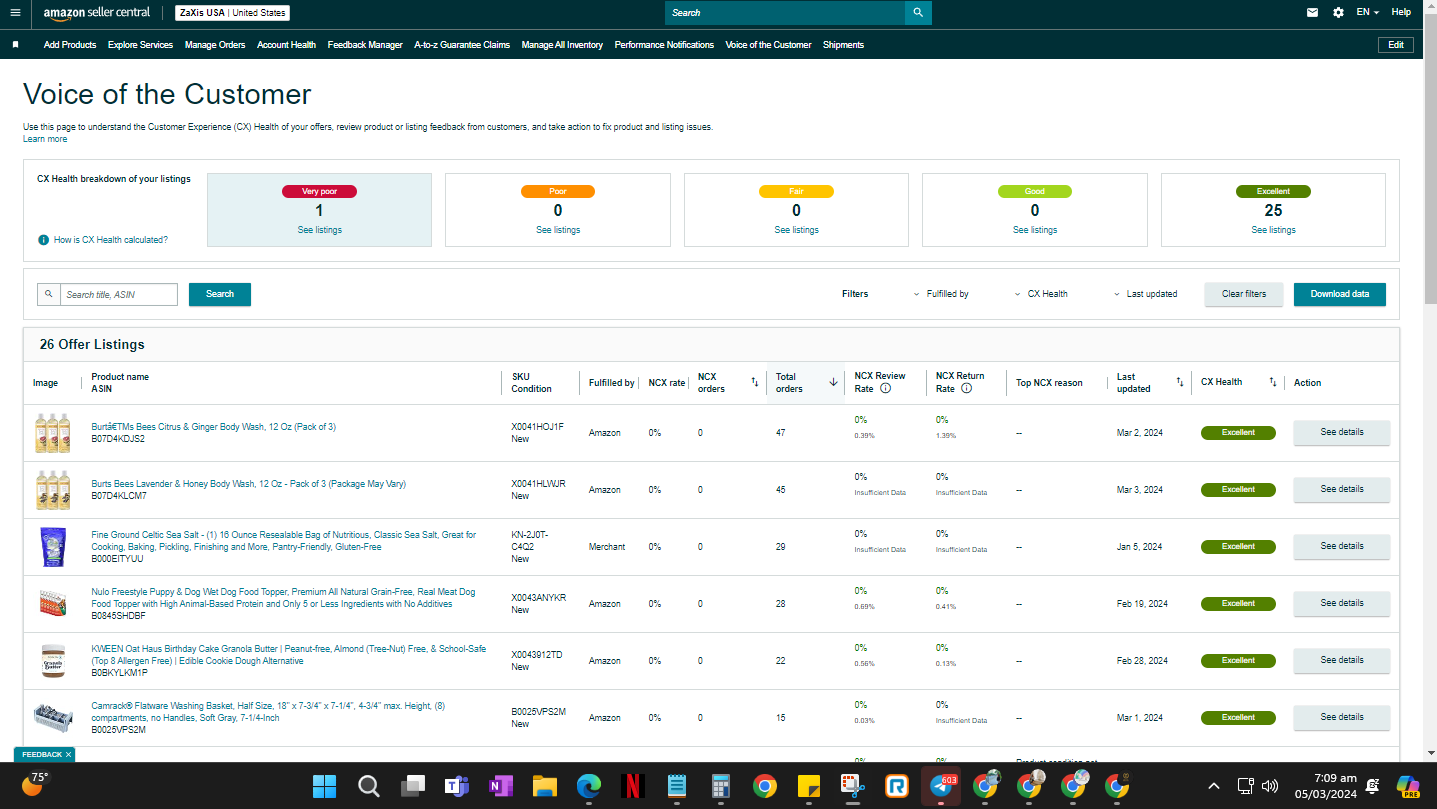Image resolution: width=1437 pixels, height=809 pixels.
Task: Open KWEEN Oat Haus Granola Butter link
Action: (x=289, y=655)
